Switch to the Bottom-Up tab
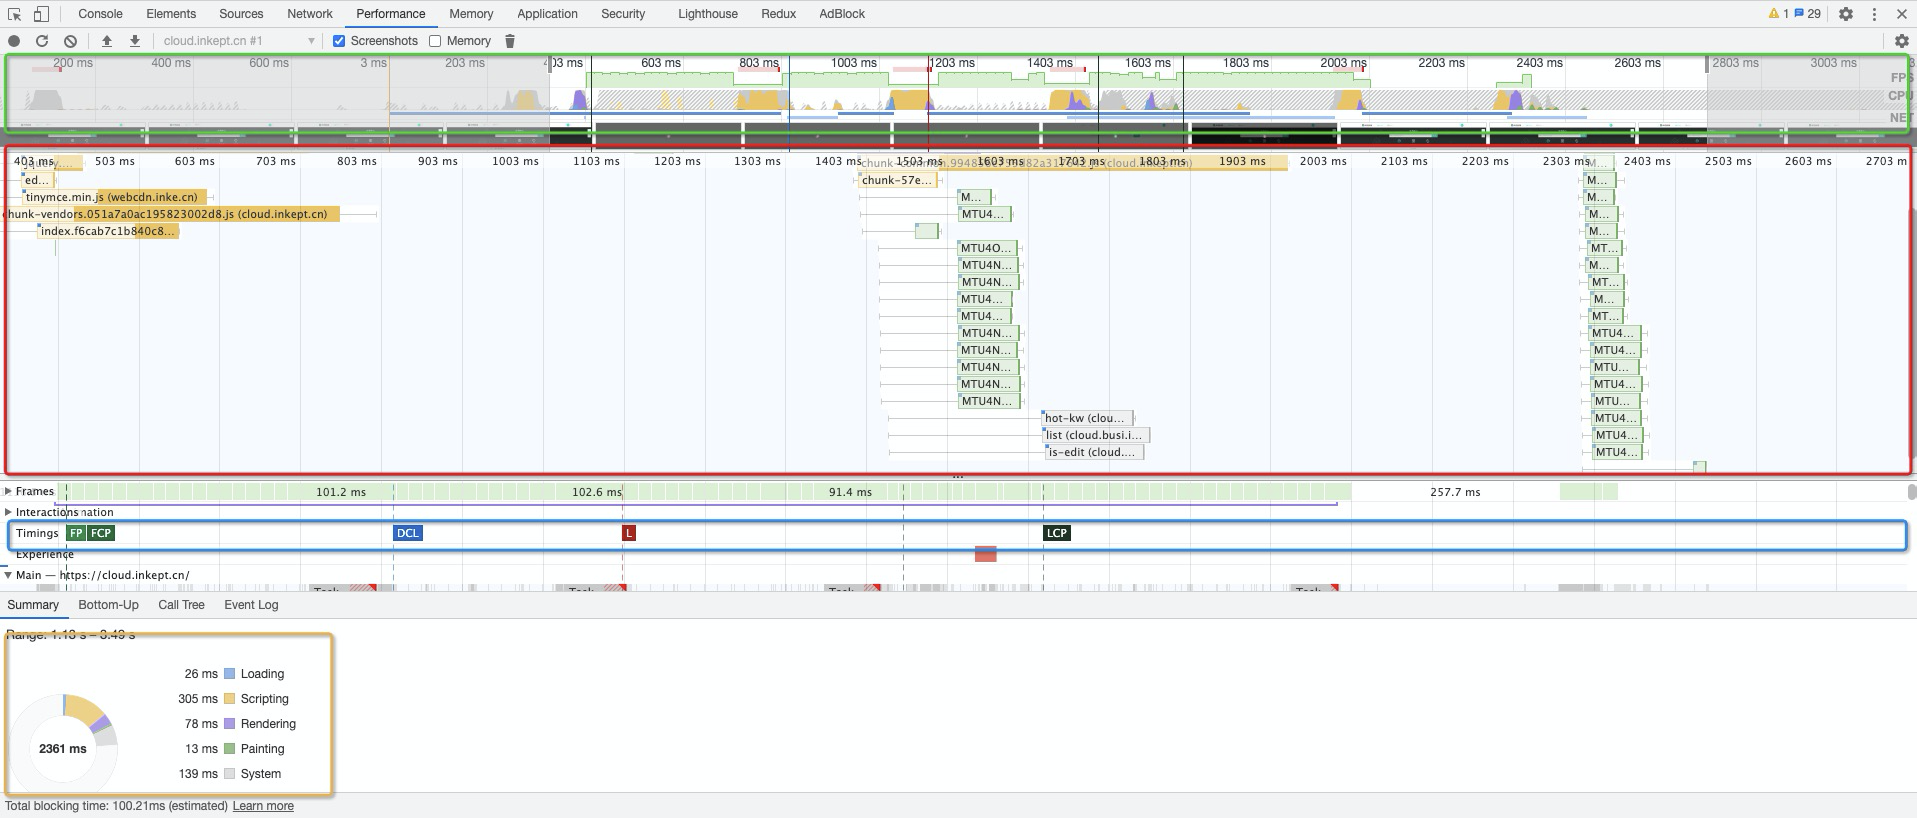The width and height of the screenshot is (1917, 818). point(108,605)
